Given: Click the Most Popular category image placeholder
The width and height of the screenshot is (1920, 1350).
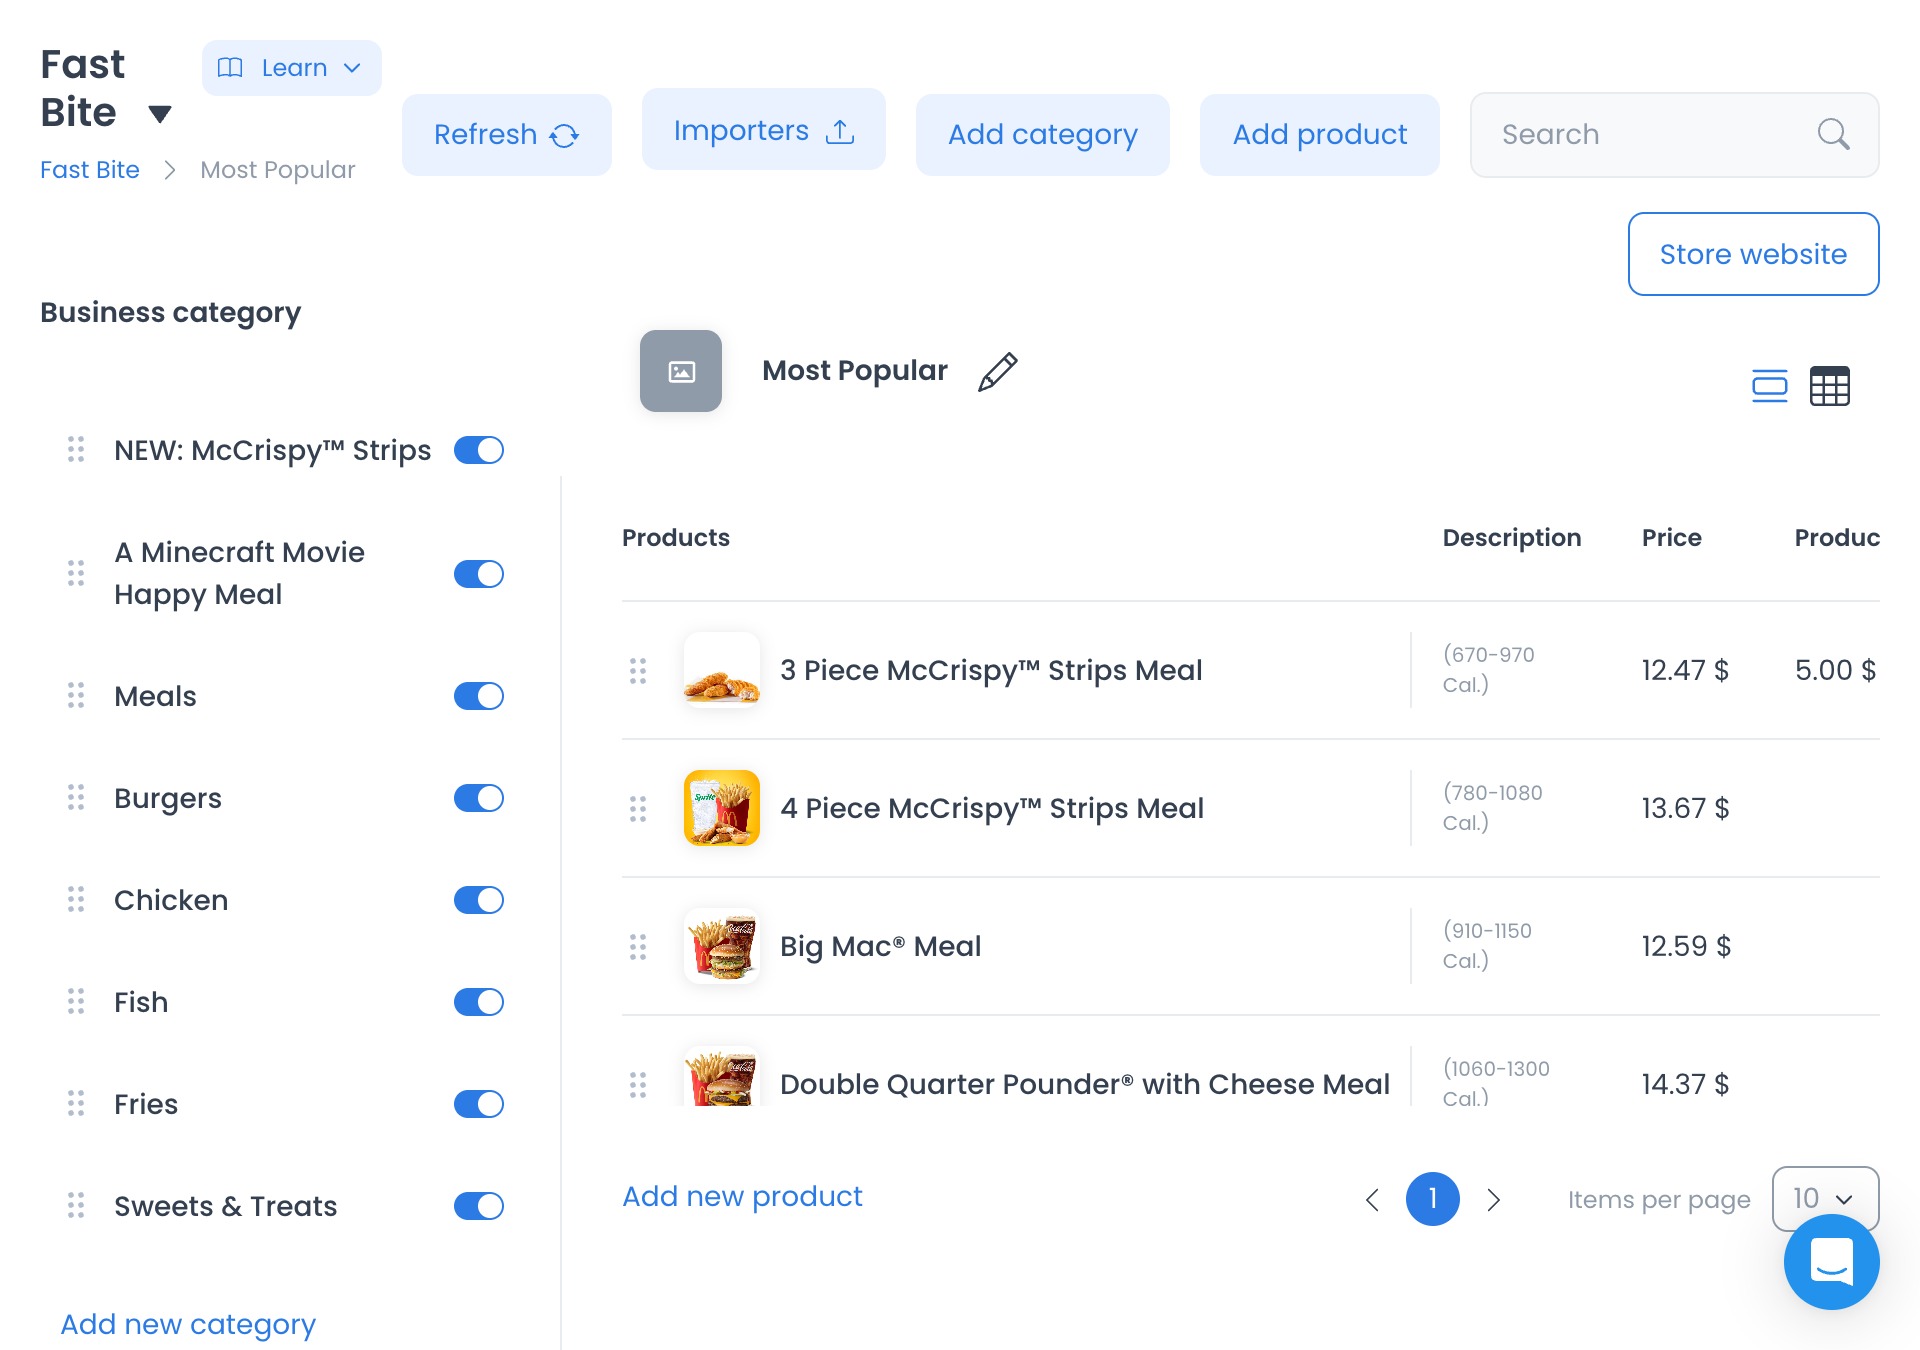Looking at the screenshot, I should [x=681, y=371].
